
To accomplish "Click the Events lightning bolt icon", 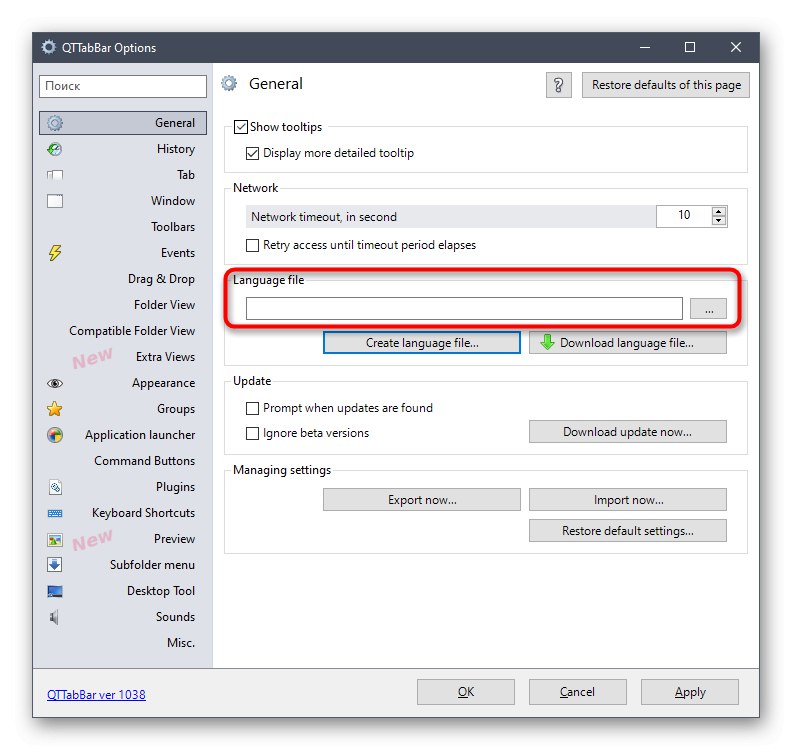I will (55, 253).
